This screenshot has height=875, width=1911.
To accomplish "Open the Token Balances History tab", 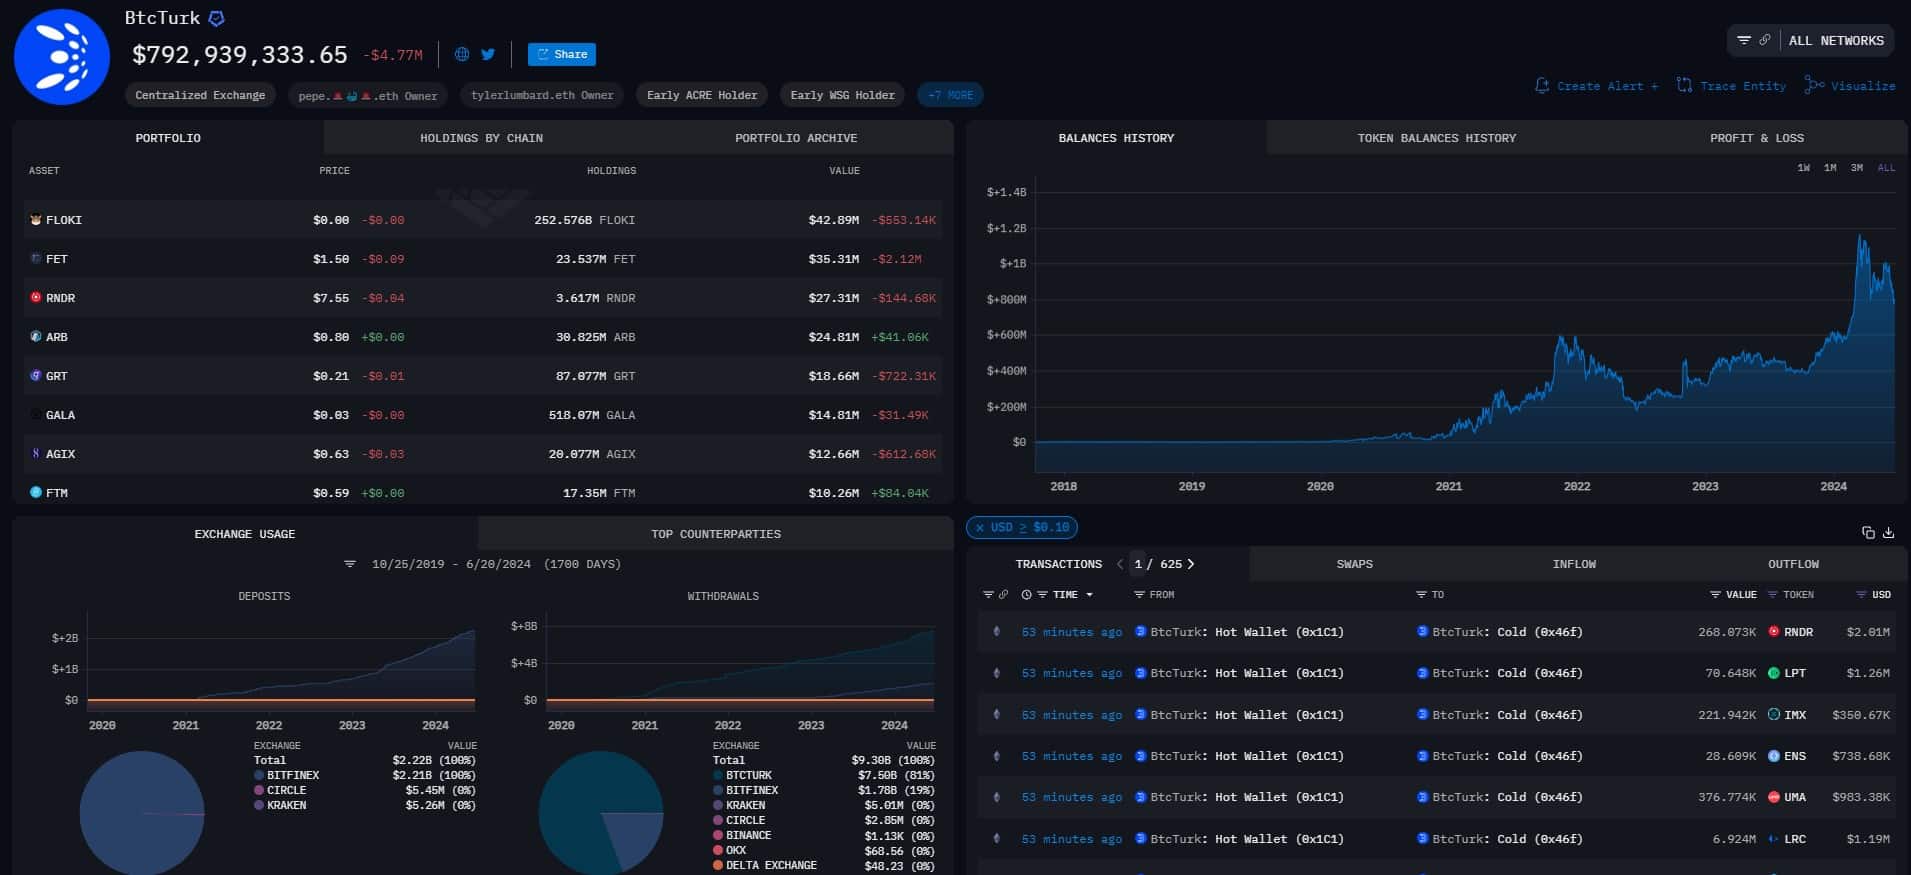I will pos(1436,138).
